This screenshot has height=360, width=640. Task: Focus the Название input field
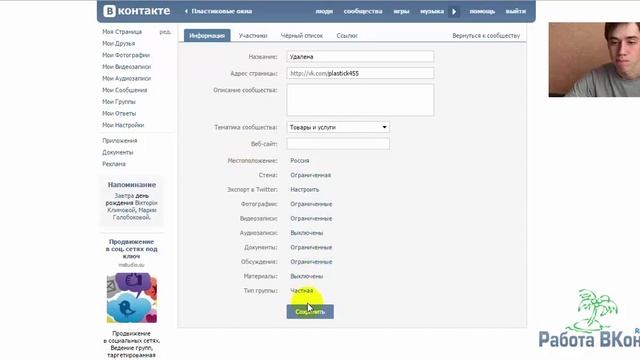coord(360,57)
